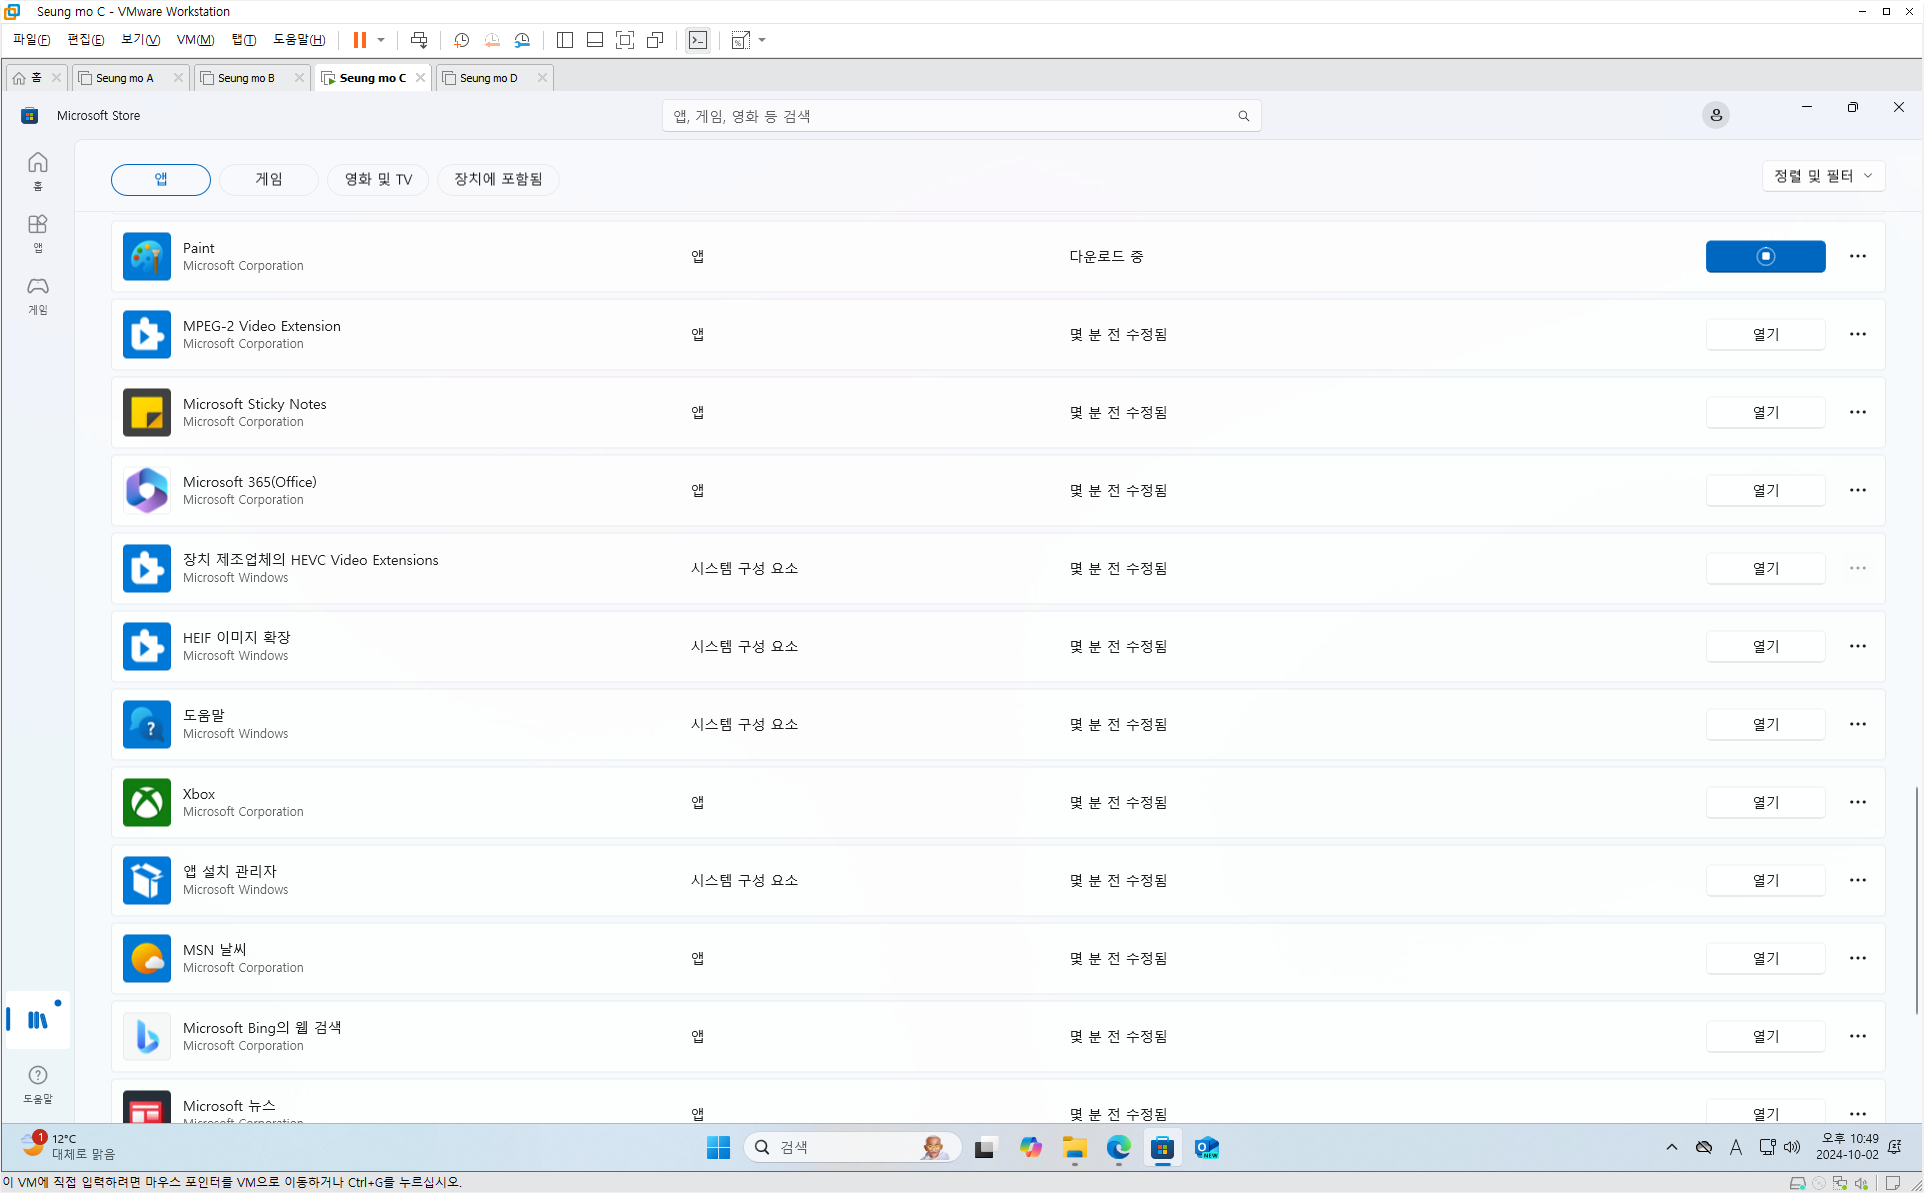1924x1193 pixels.
Task: Switch to Seung mo B tab
Action: pyautogui.click(x=246, y=78)
